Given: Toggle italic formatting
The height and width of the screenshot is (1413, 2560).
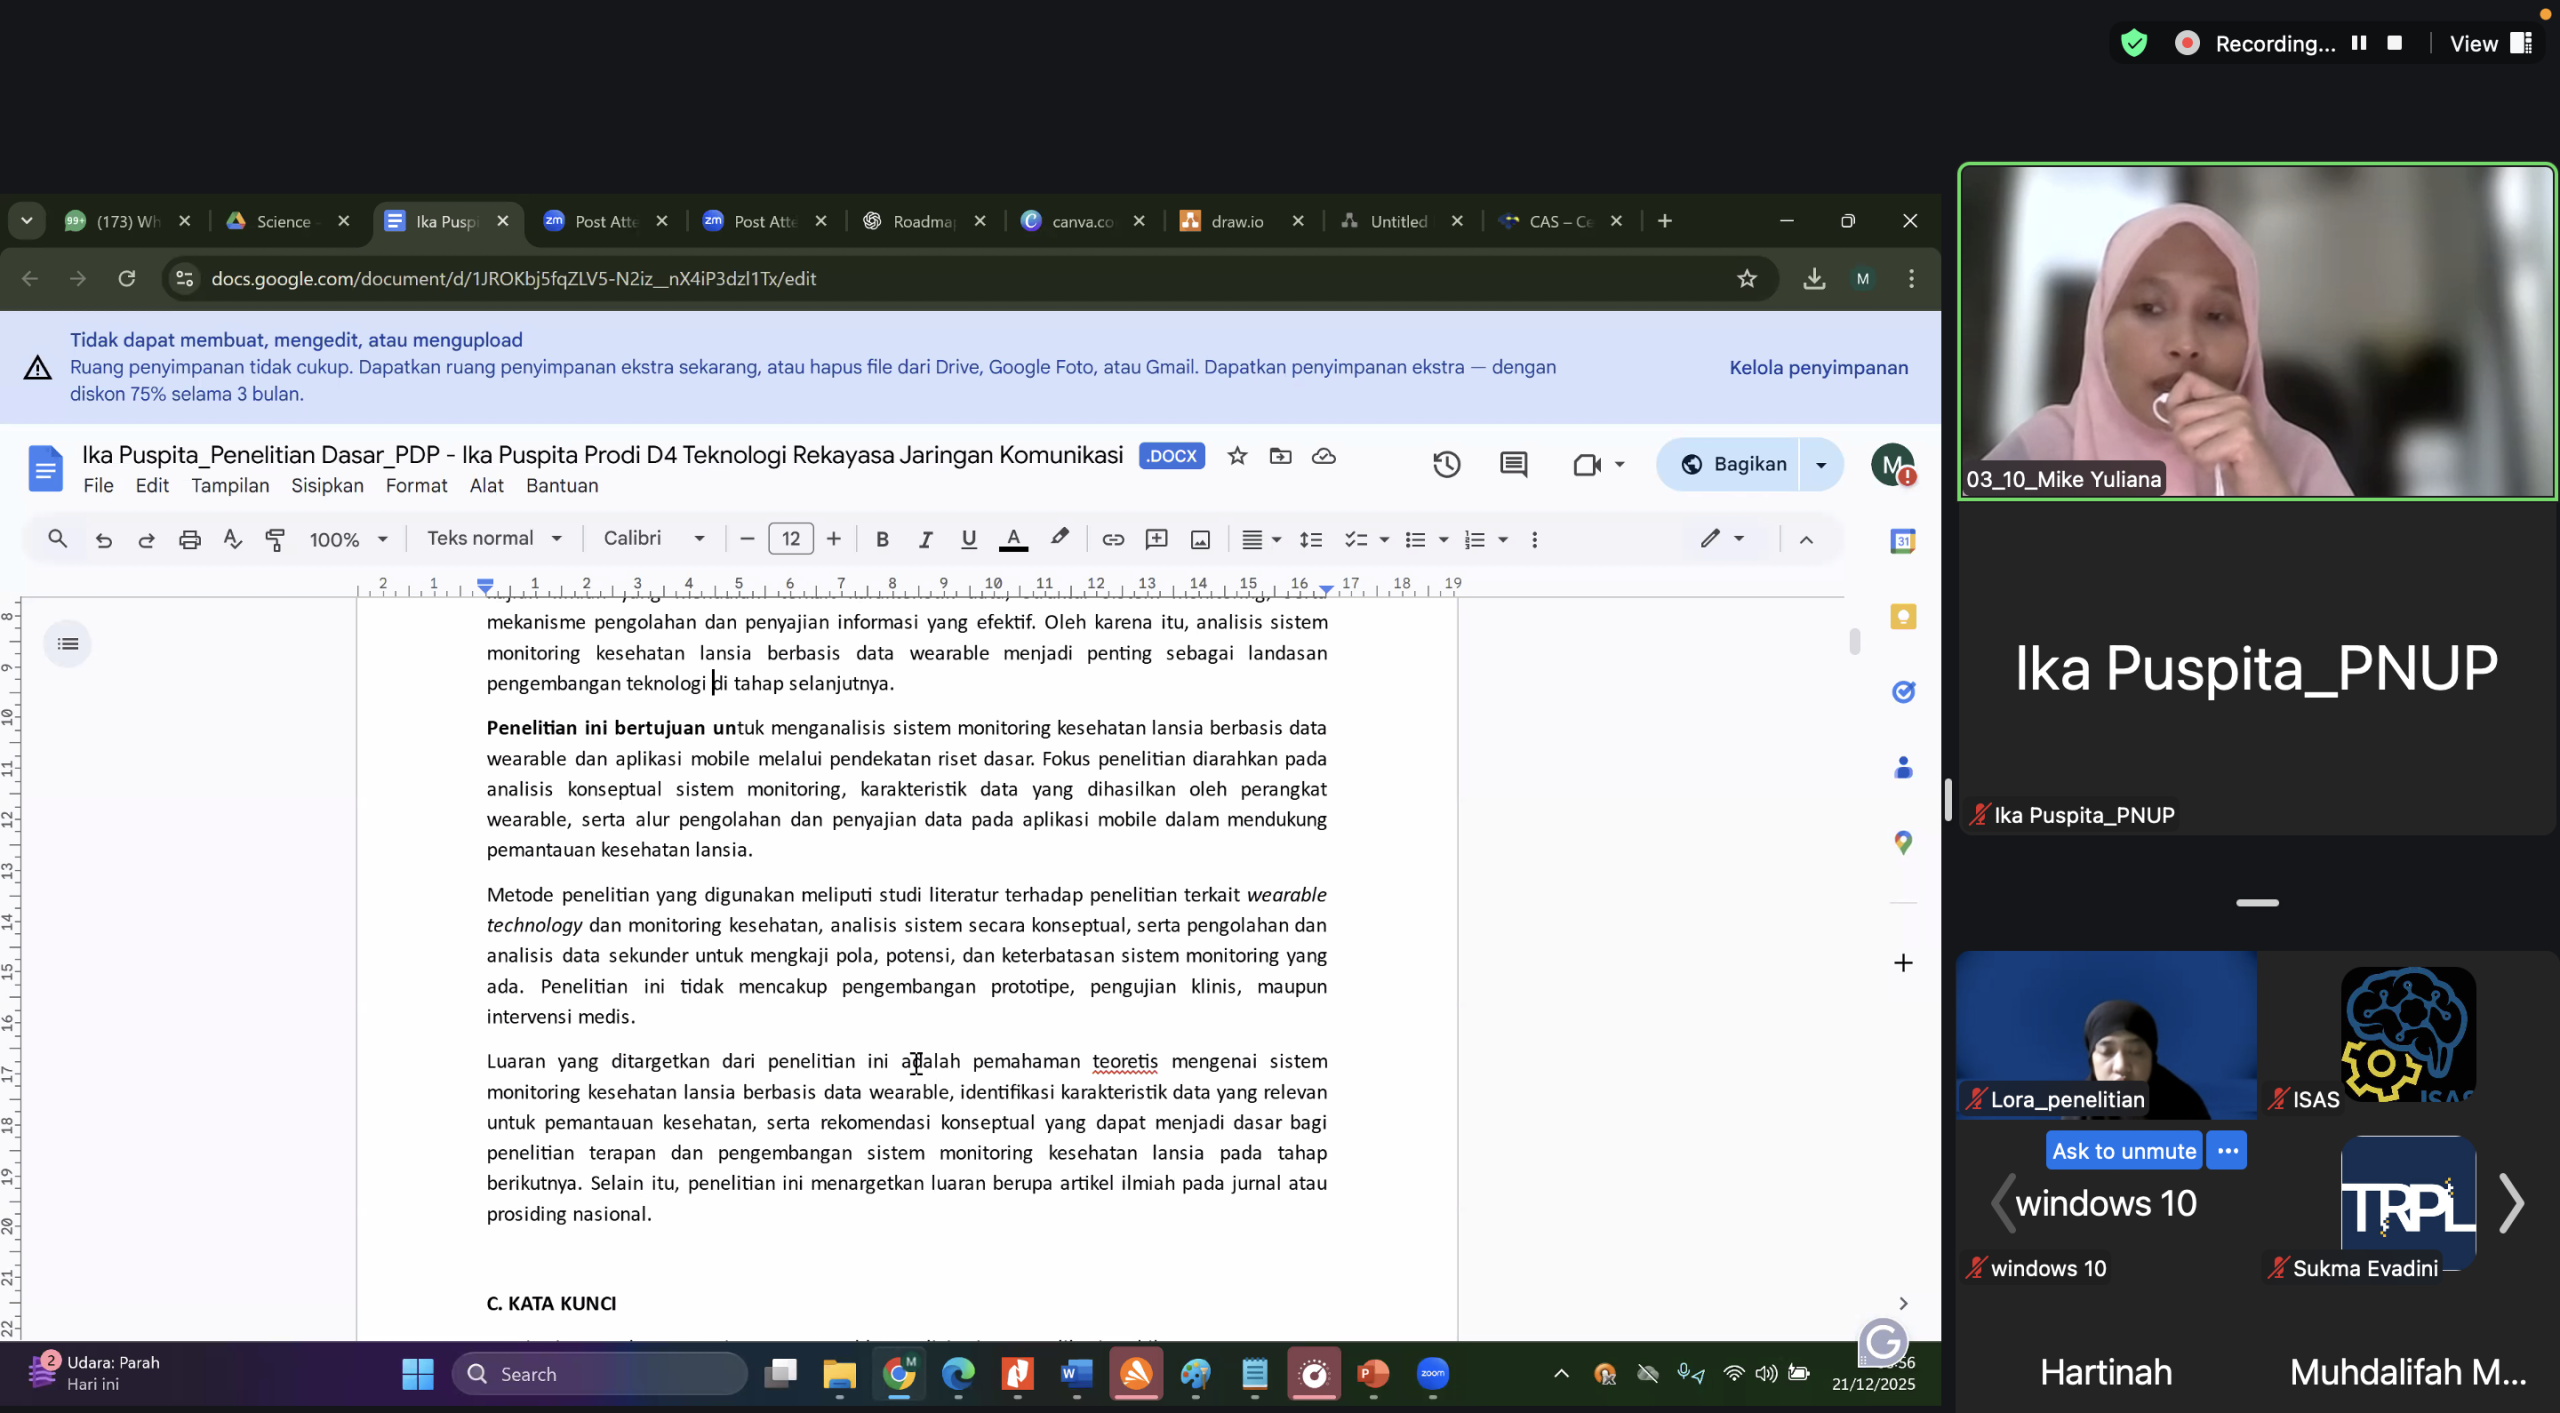Looking at the screenshot, I should coord(925,540).
